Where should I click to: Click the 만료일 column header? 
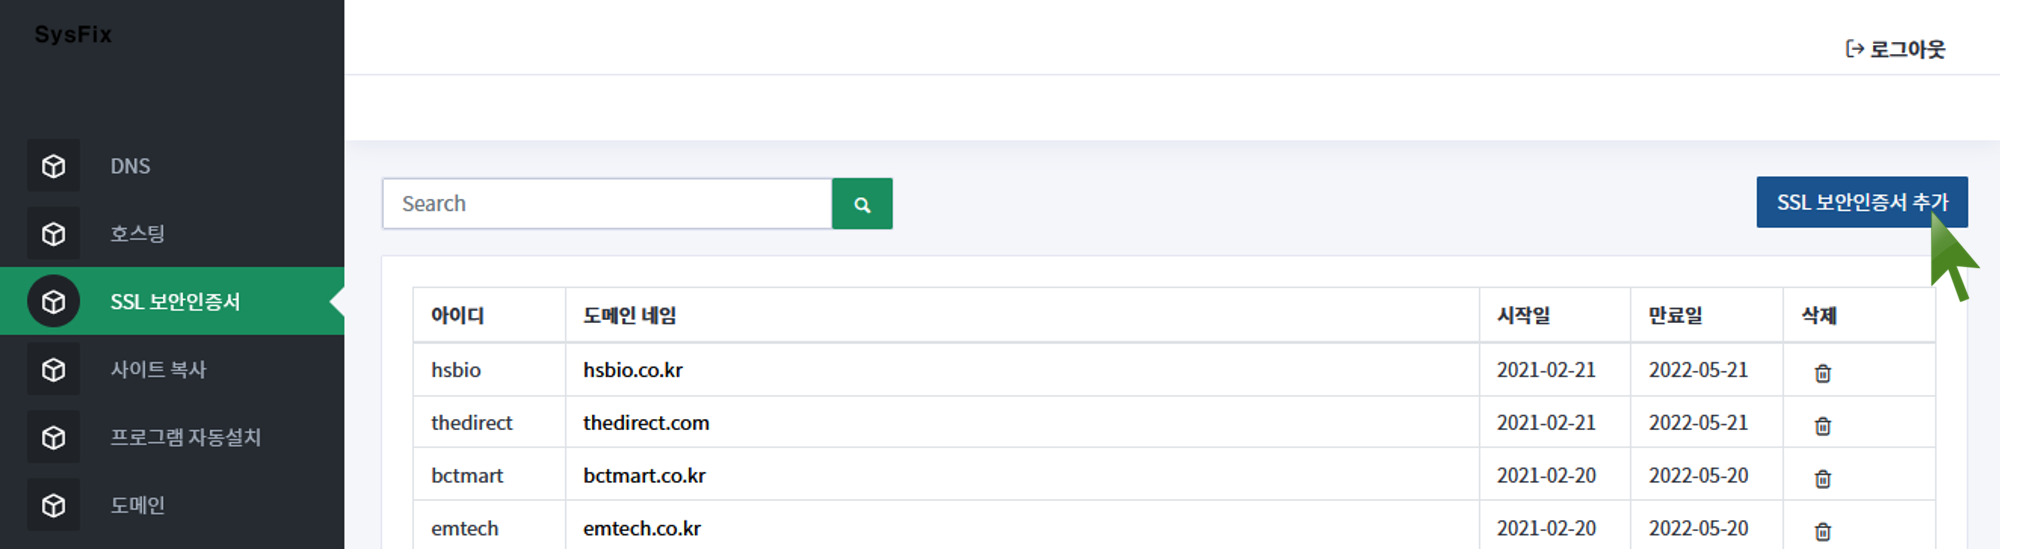(1675, 316)
